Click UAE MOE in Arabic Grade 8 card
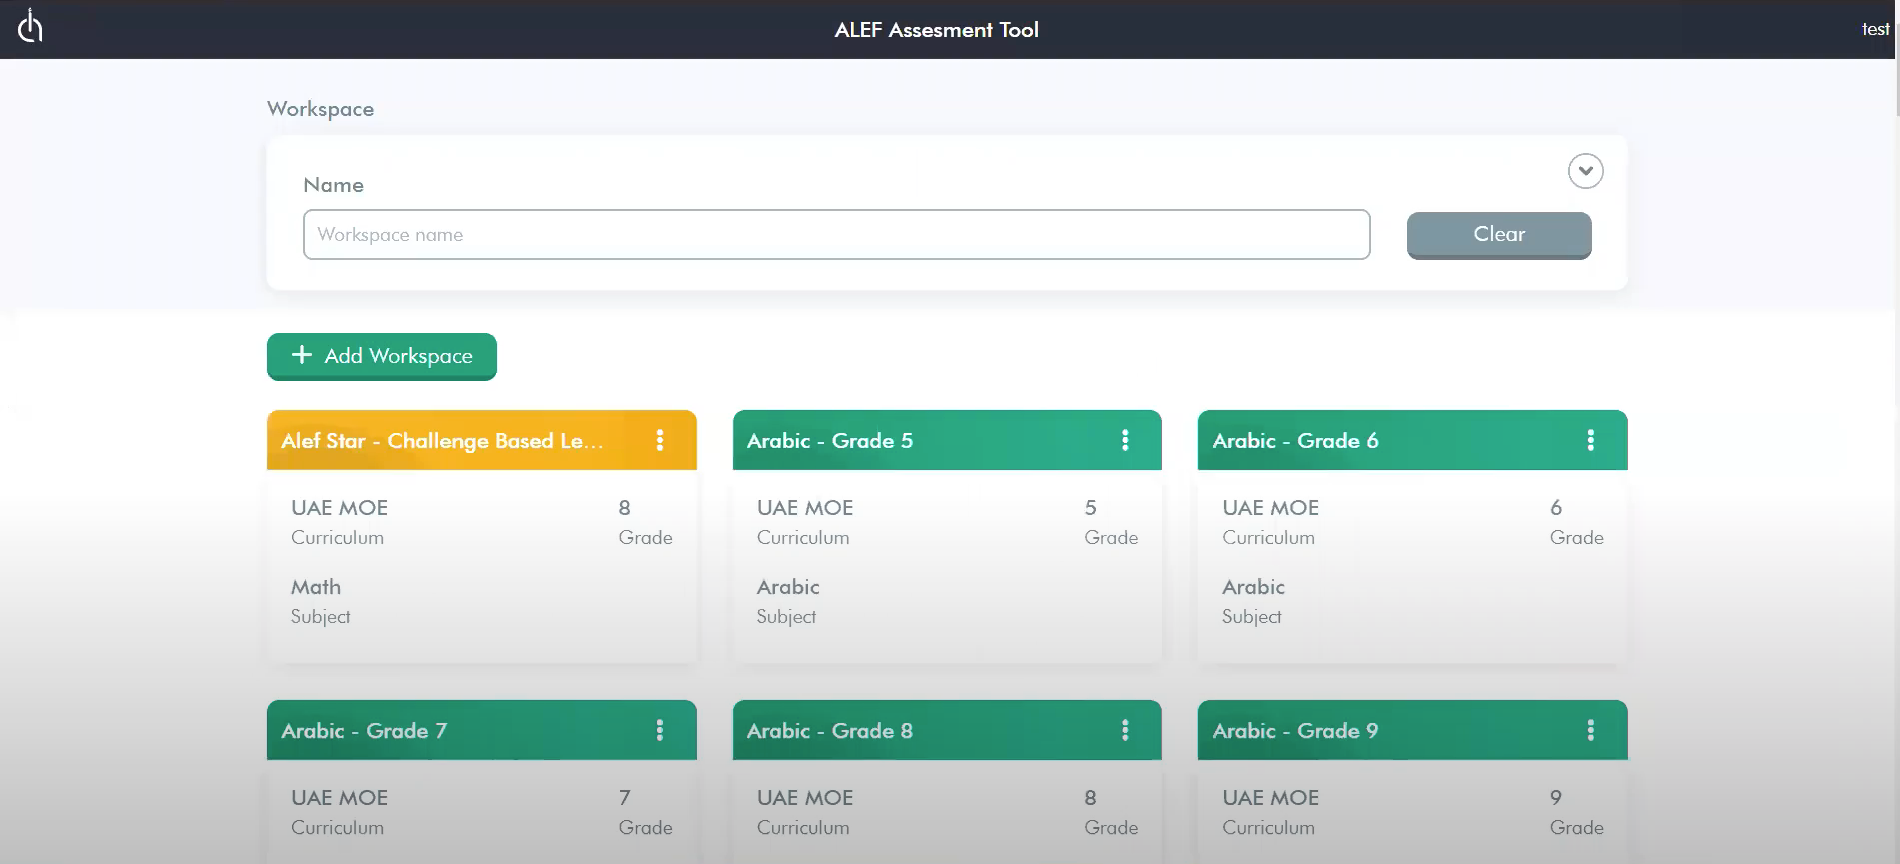 805,798
